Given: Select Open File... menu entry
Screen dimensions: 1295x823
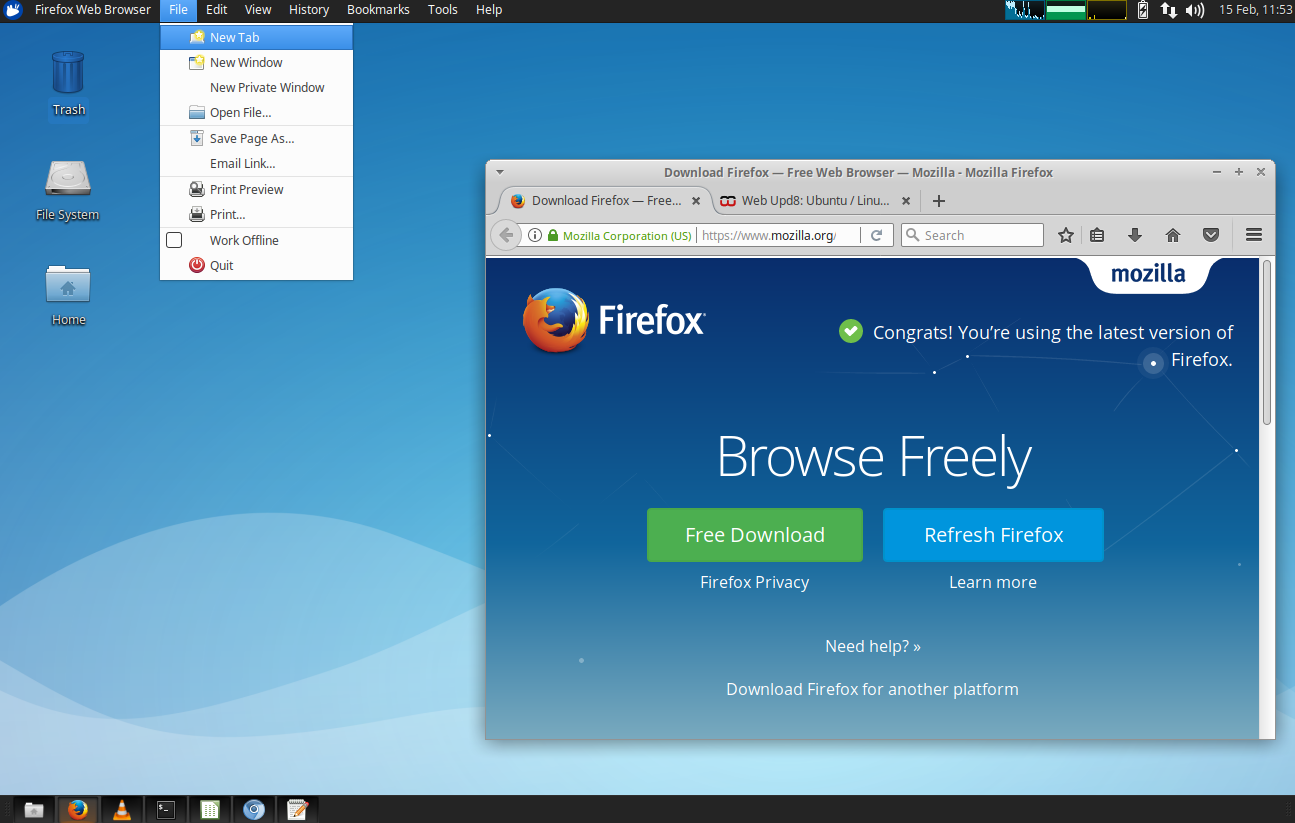Looking at the screenshot, I should (256, 112).
